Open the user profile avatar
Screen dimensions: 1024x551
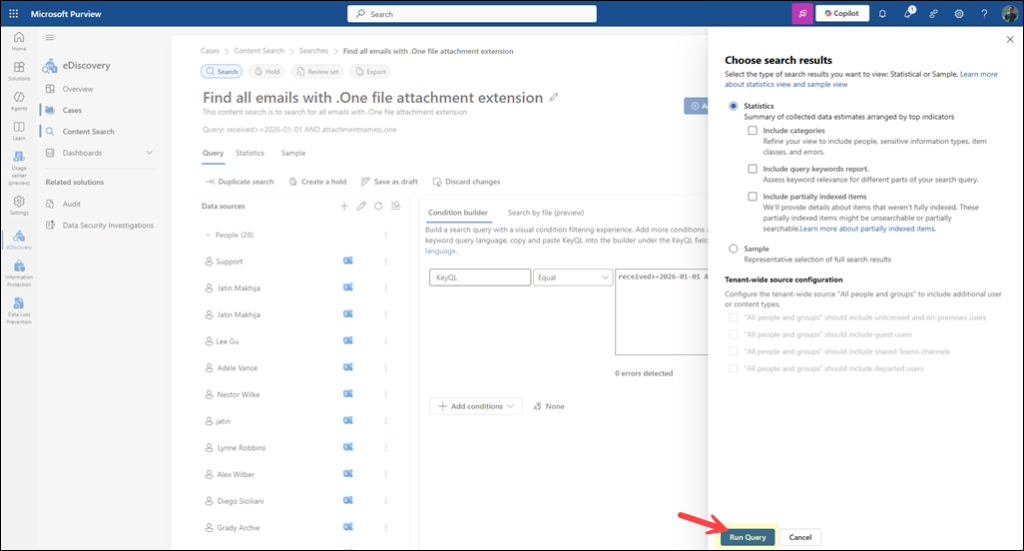pyautogui.click(x=1010, y=14)
